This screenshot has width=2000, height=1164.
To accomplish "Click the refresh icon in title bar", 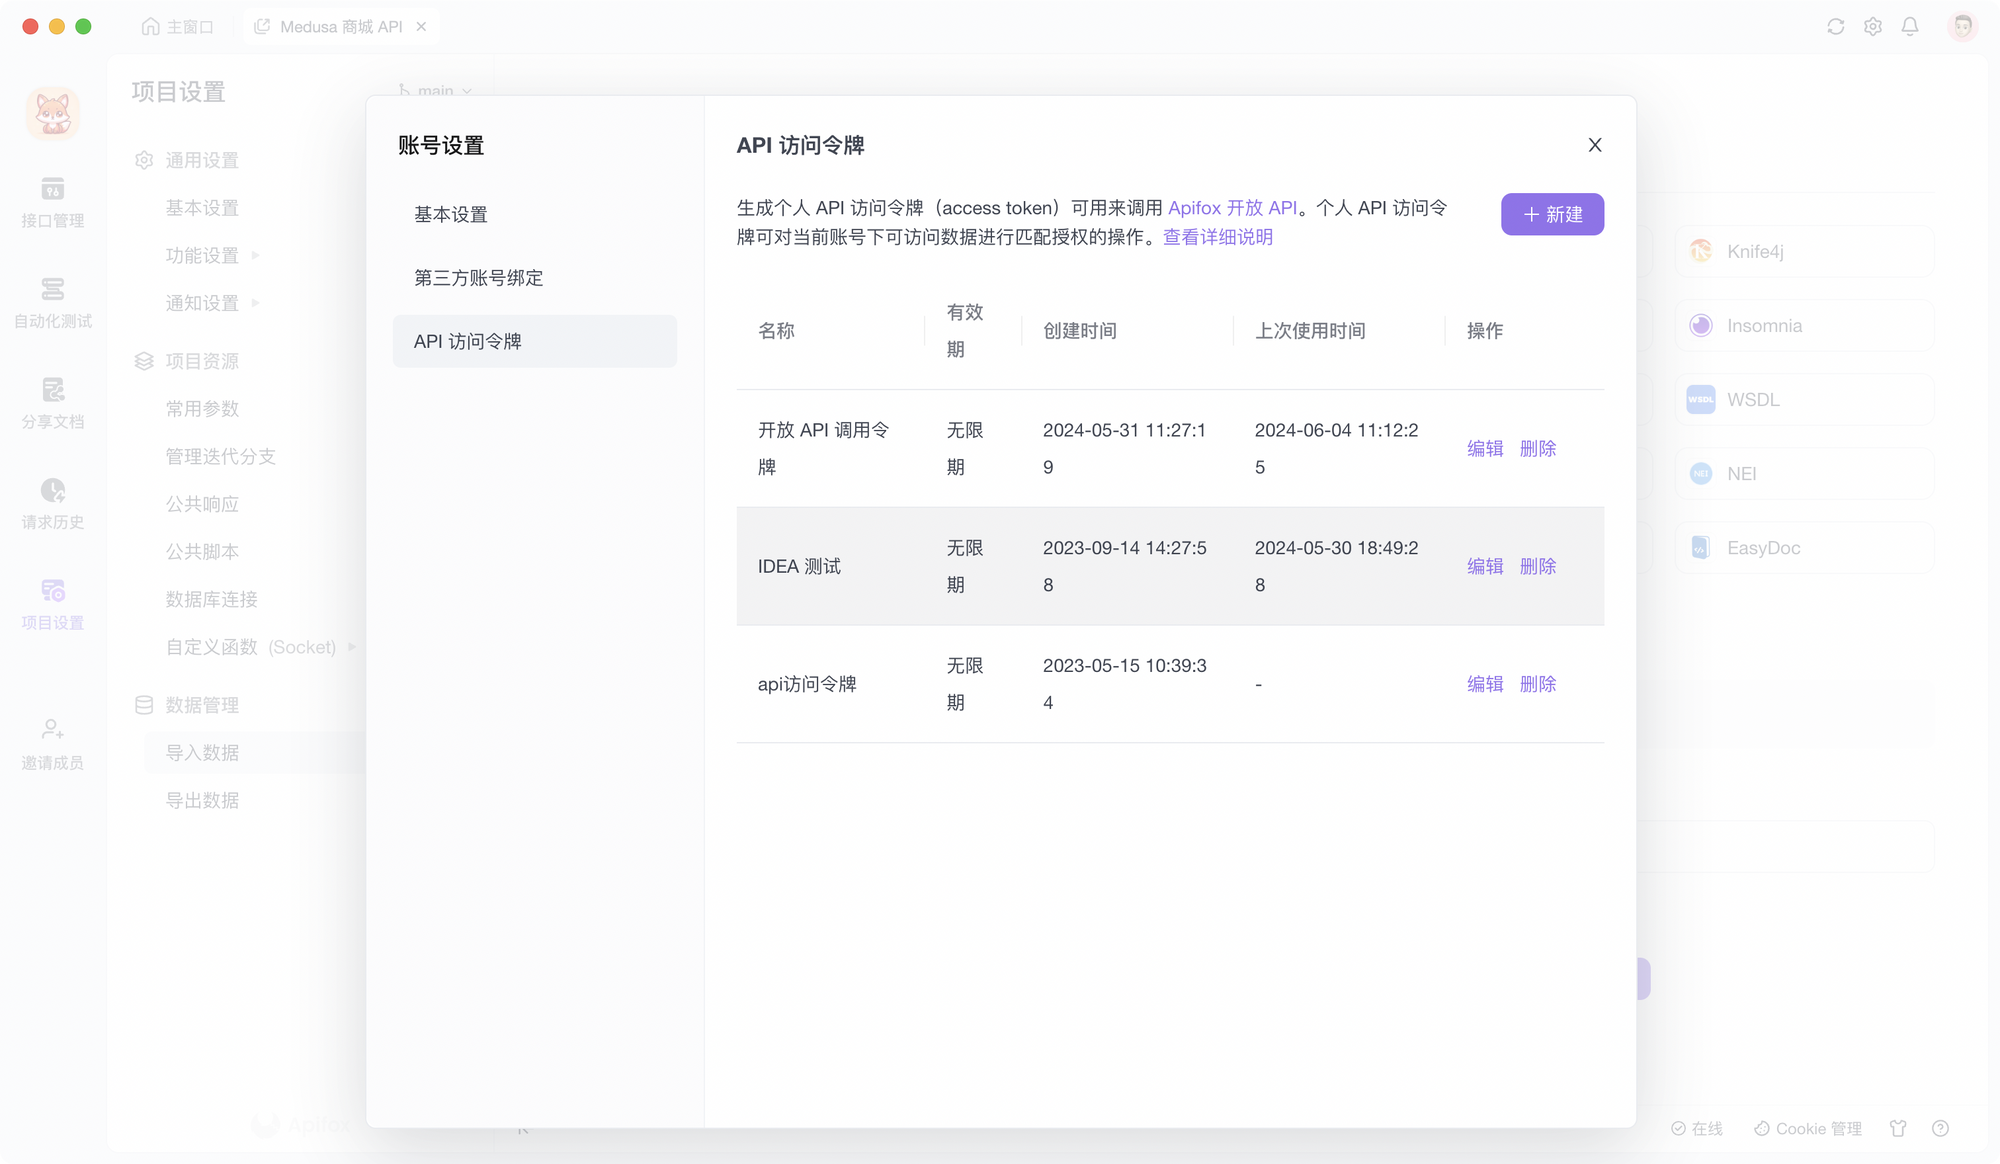I will pos(1835,27).
